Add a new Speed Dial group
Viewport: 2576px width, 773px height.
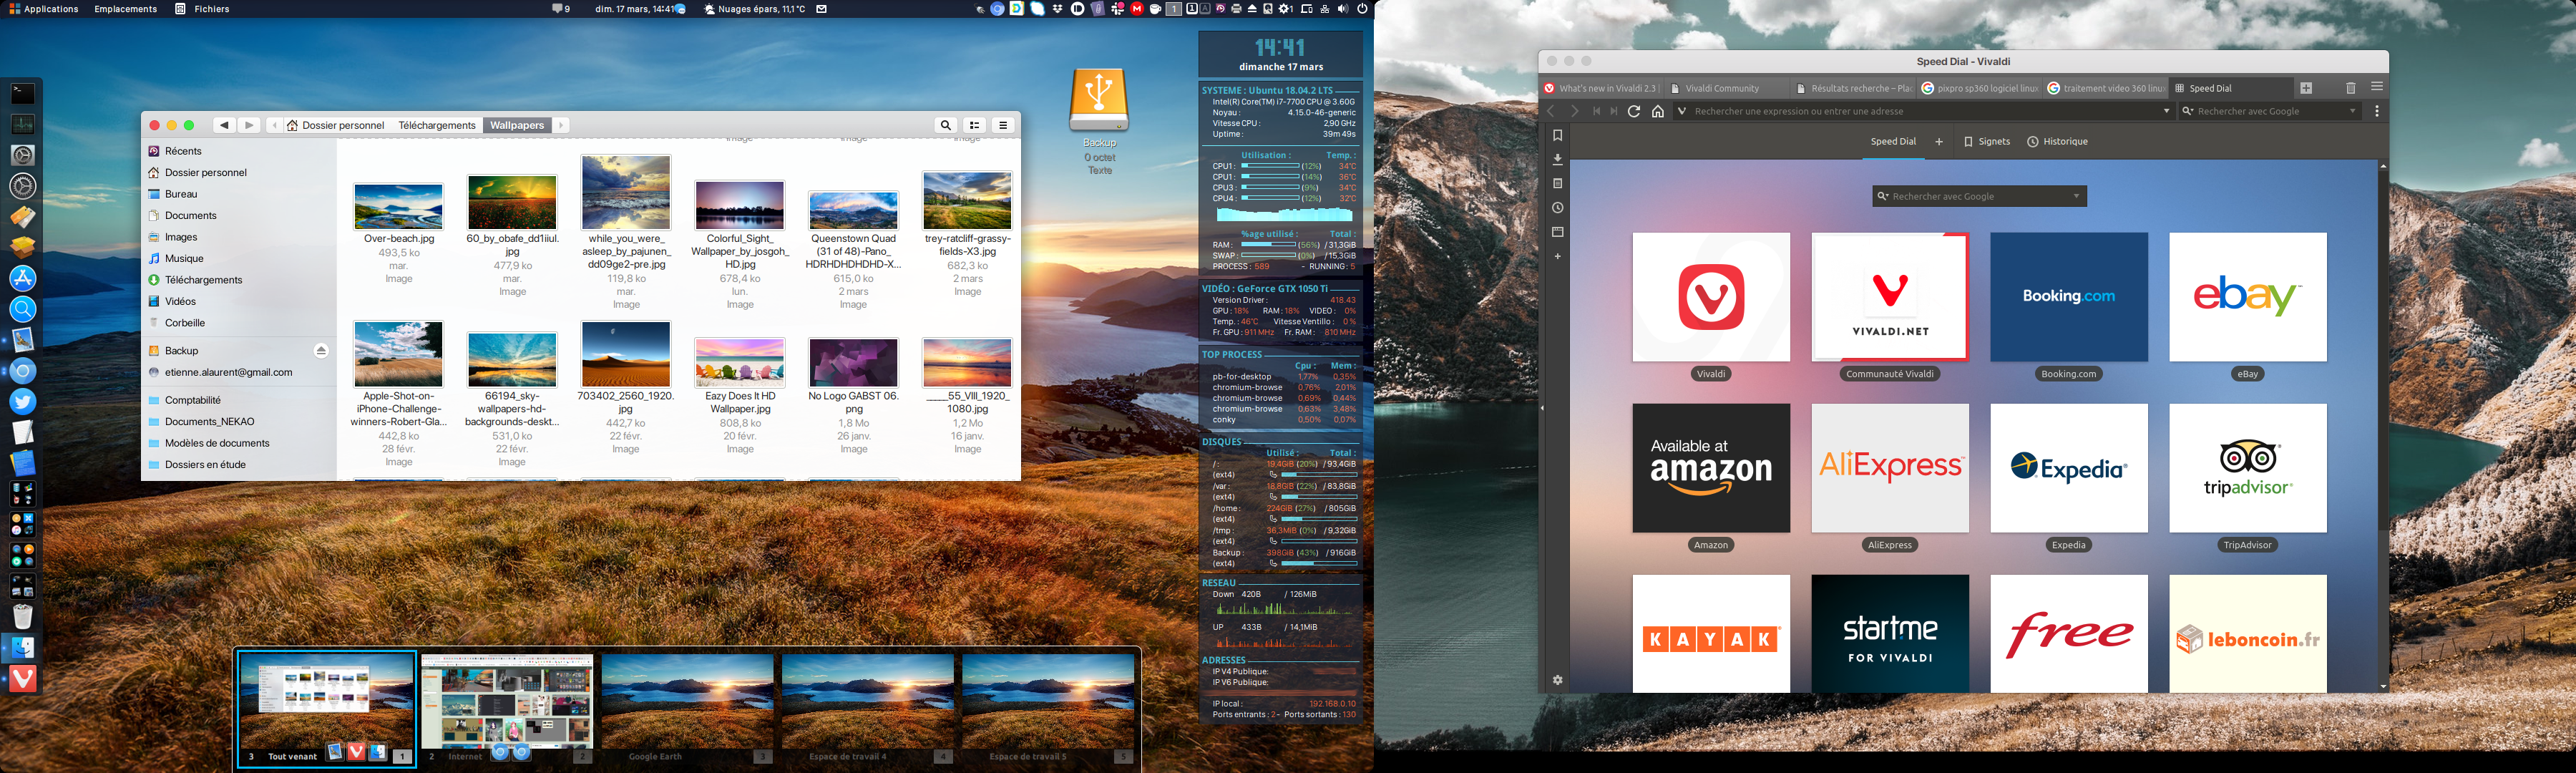1939,142
